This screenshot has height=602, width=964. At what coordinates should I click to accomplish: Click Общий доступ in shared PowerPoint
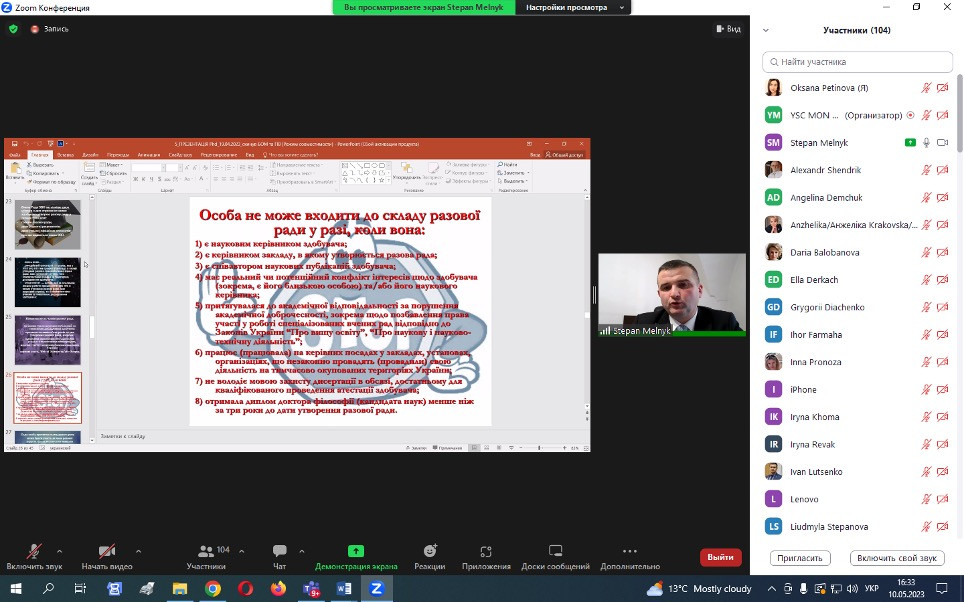(565, 155)
